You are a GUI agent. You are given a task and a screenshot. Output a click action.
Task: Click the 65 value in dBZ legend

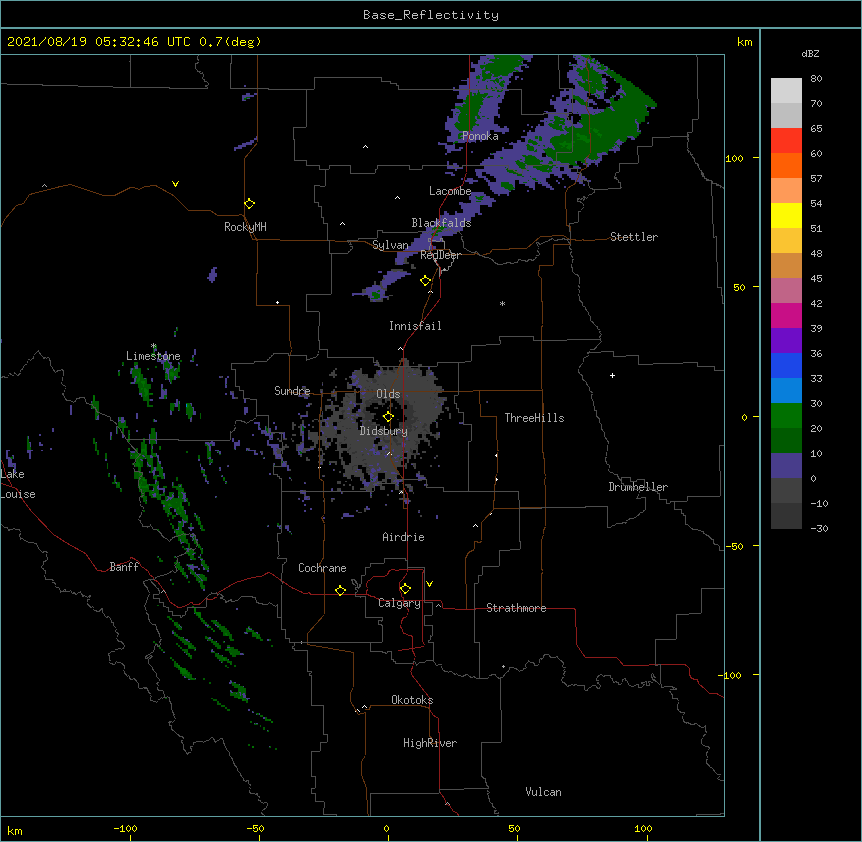[x=816, y=129]
